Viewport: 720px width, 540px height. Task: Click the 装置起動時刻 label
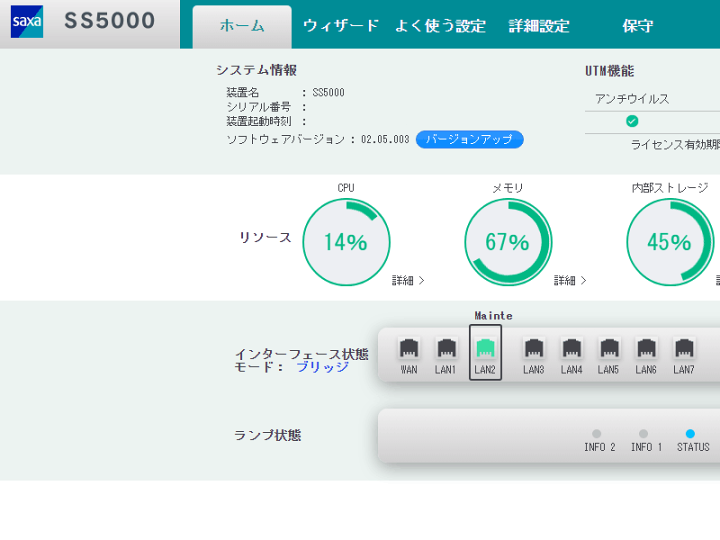[x=259, y=121]
